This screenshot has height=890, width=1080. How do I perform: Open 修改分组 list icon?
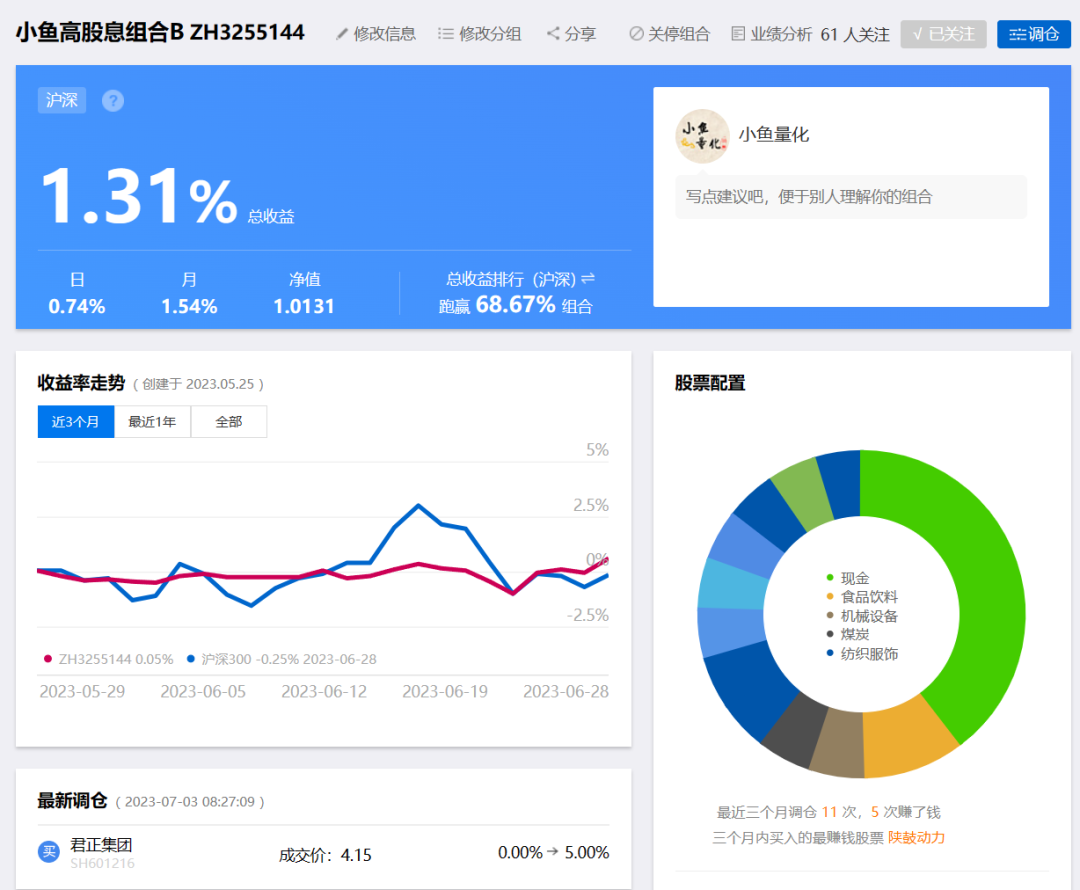pyautogui.click(x=446, y=34)
